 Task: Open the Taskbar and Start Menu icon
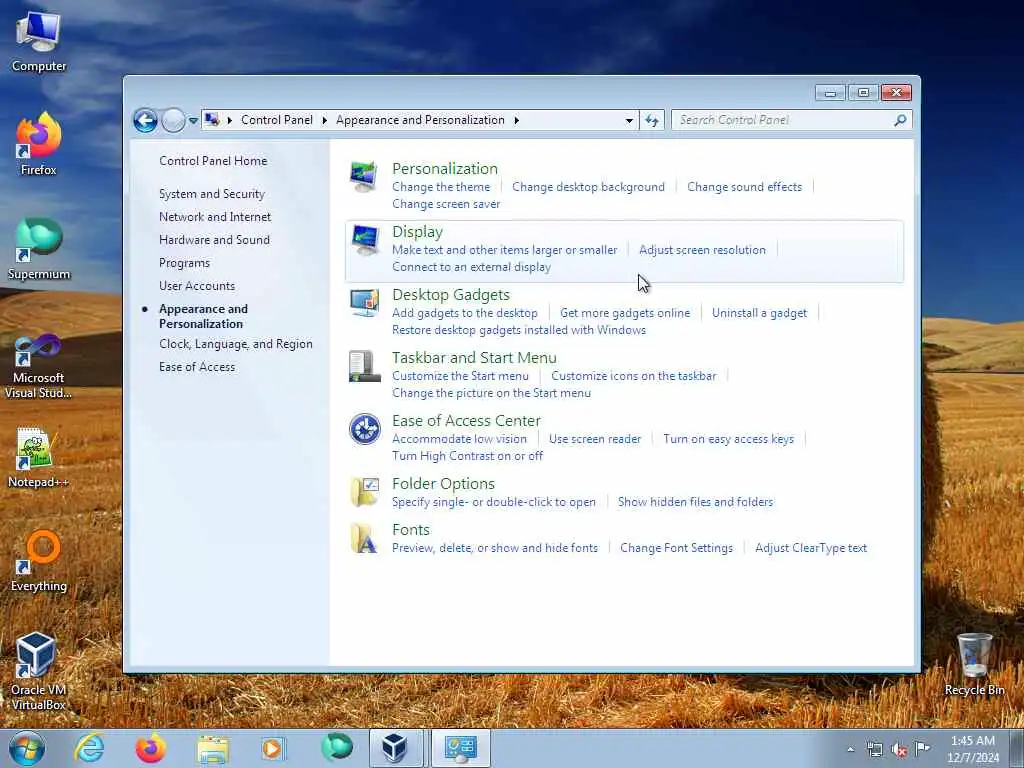(x=364, y=366)
